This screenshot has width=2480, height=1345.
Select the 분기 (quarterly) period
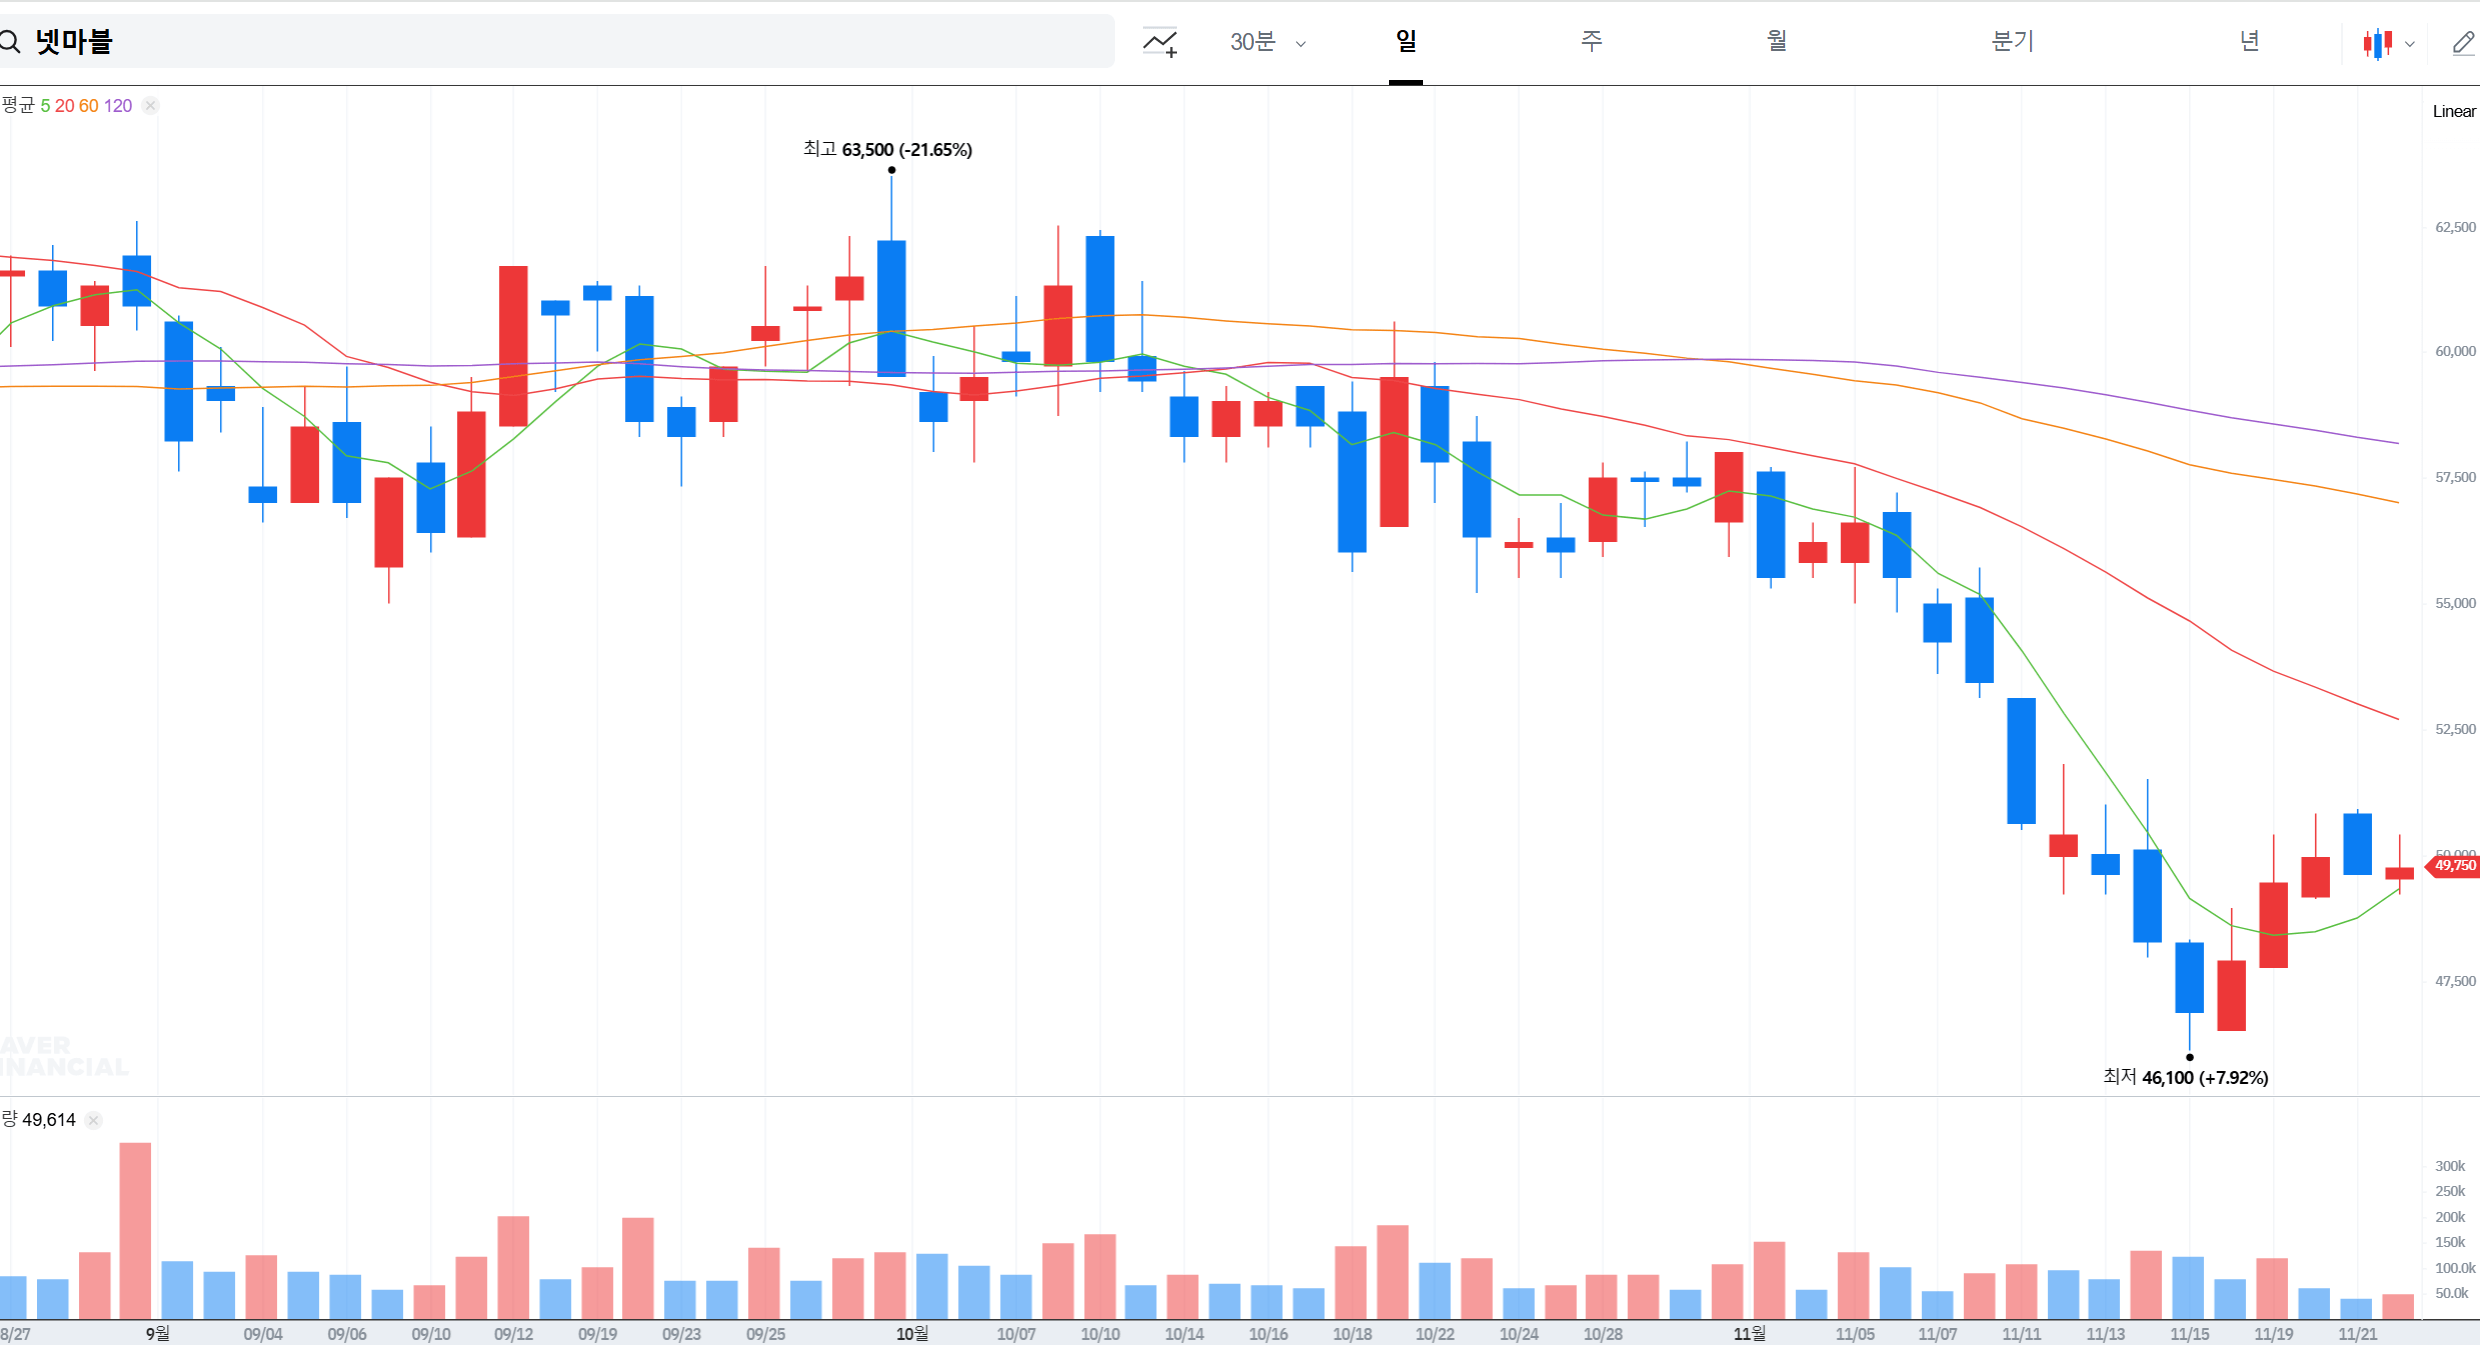2012,41
